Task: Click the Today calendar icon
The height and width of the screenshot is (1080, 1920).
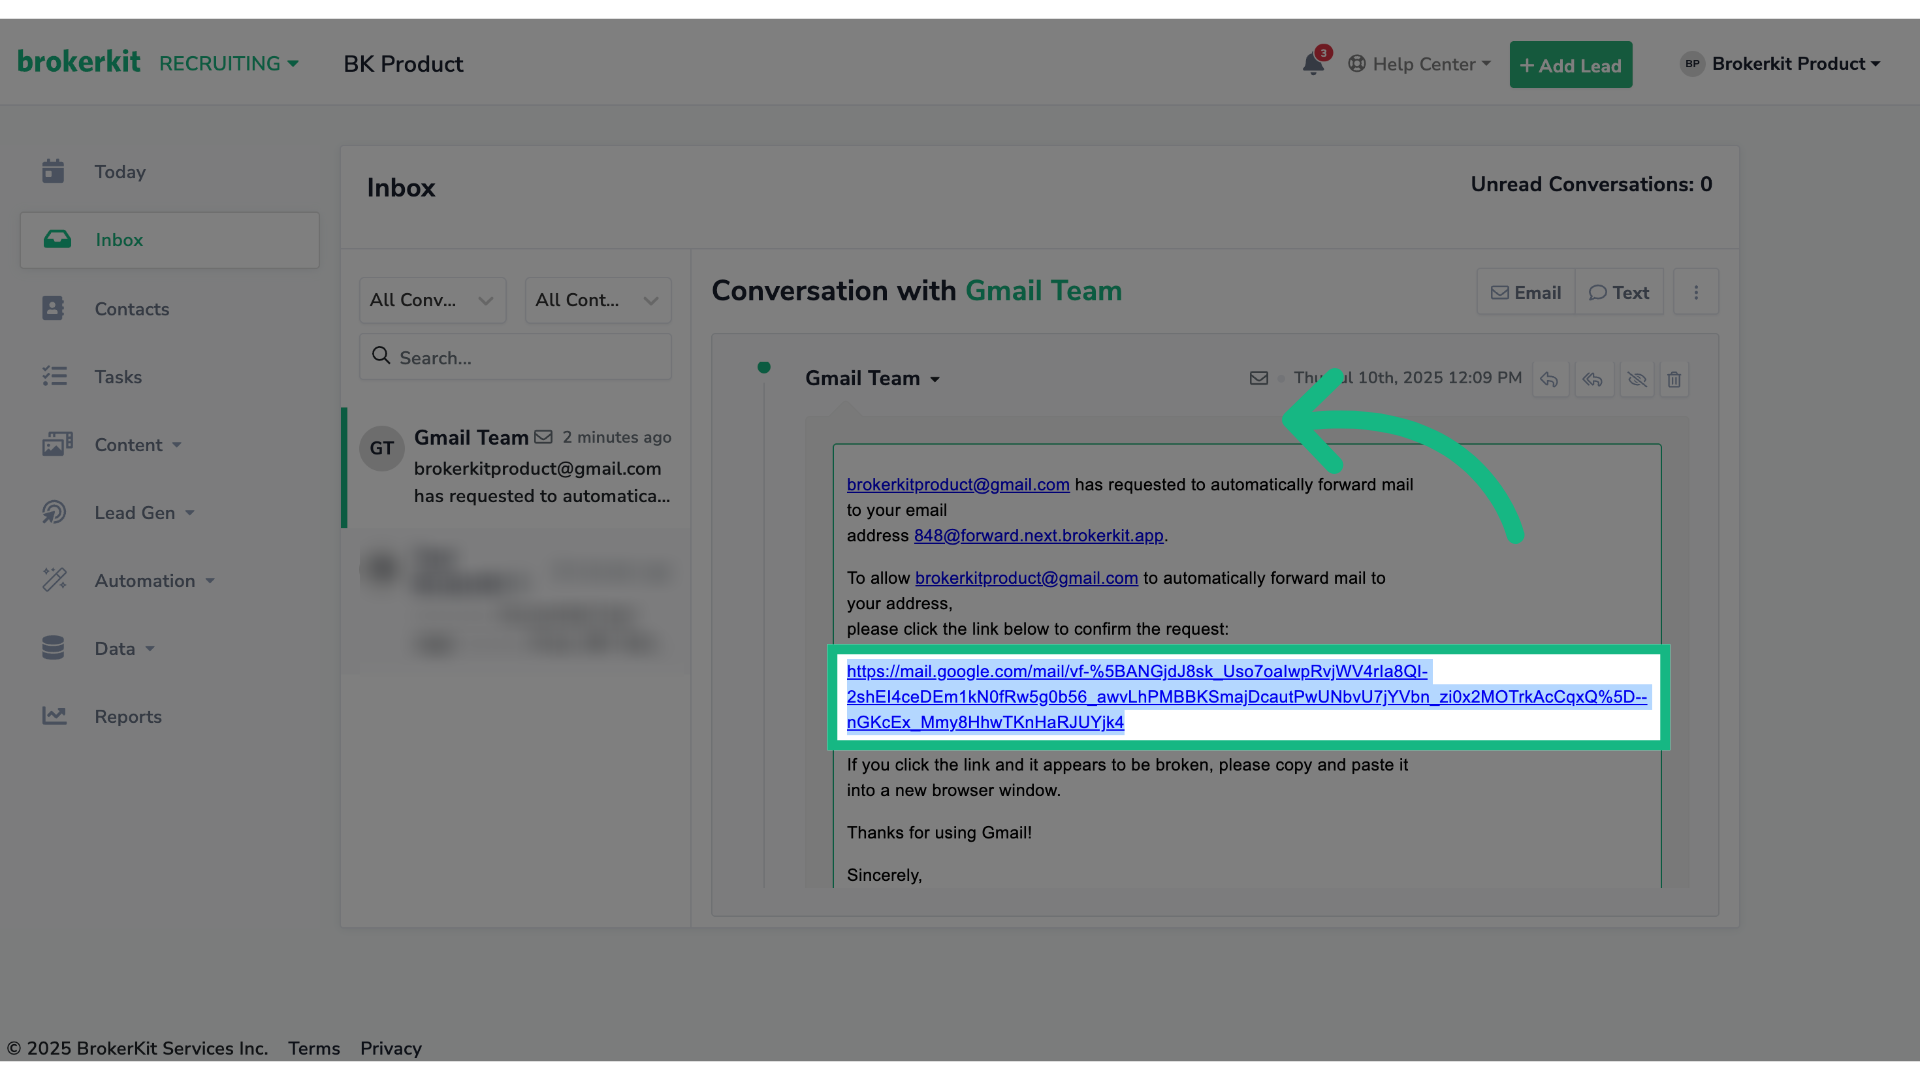Action: (x=53, y=171)
